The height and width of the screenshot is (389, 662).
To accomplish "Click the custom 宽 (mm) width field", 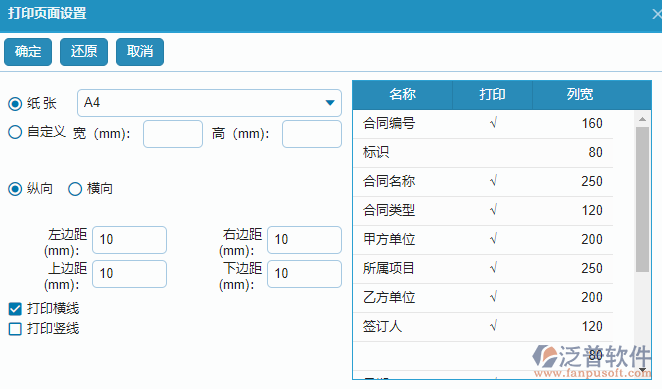I will [x=173, y=134].
